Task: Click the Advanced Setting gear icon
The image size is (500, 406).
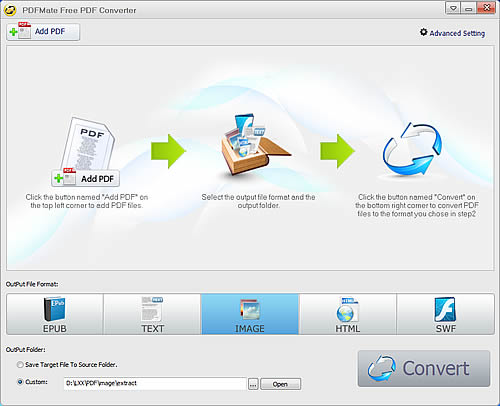Action: 423,32
